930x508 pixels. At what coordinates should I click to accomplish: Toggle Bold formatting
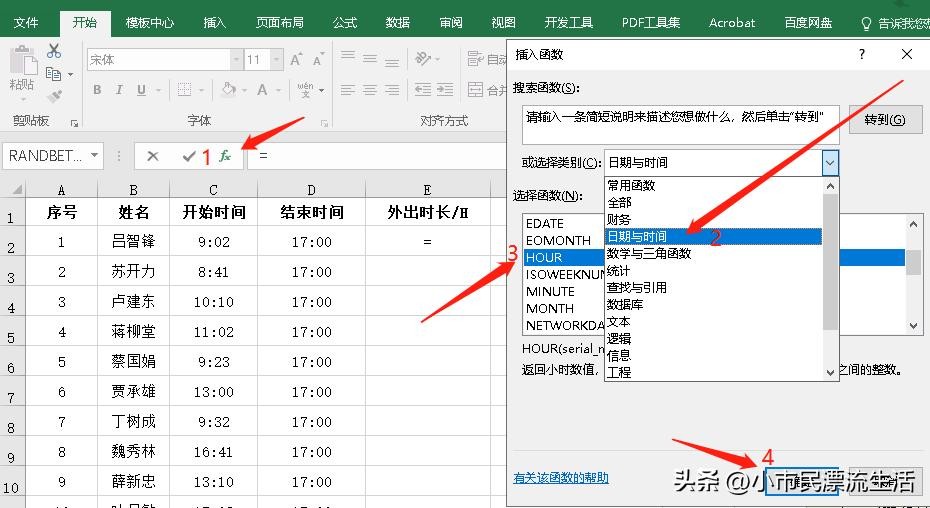click(x=97, y=90)
